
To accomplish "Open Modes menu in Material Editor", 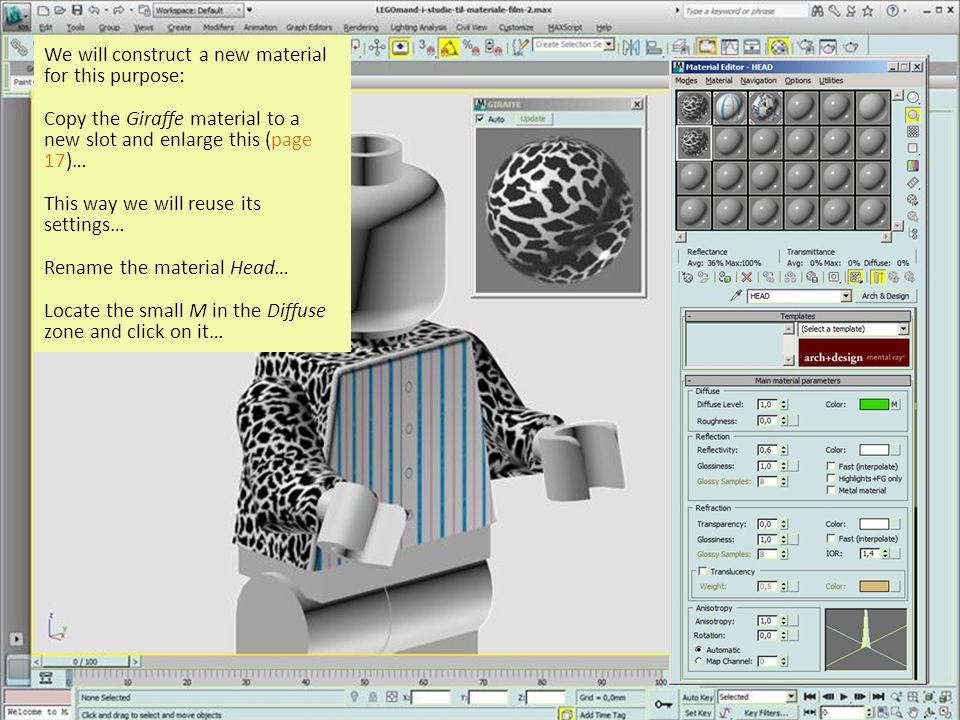I will pos(686,81).
